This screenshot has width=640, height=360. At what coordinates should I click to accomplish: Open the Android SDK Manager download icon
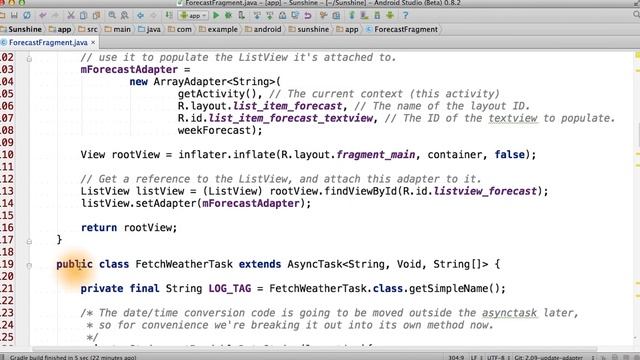pyautogui.click(x=390, y=16)
